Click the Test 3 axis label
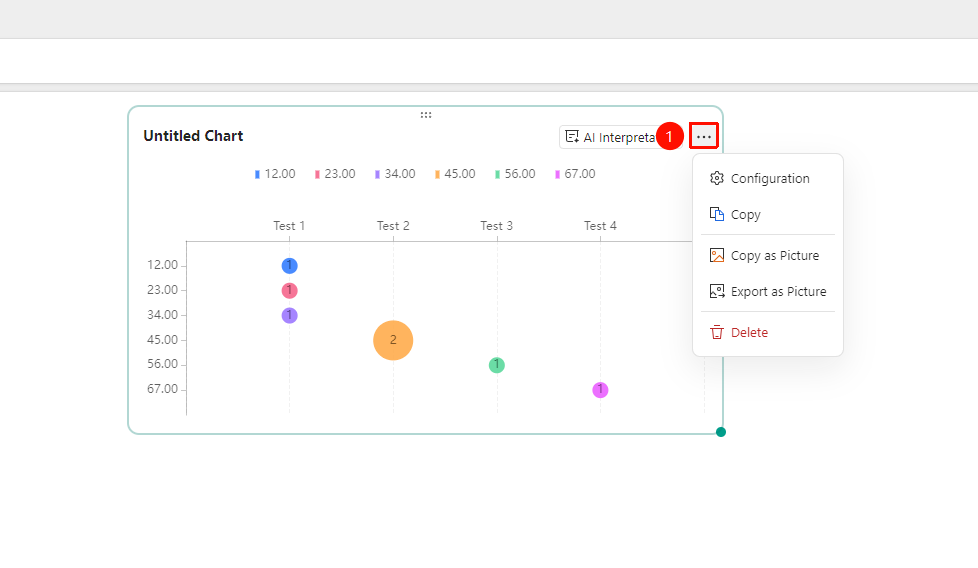The width and height of the screenshot is (978, 568). click(x=496, y=226)
